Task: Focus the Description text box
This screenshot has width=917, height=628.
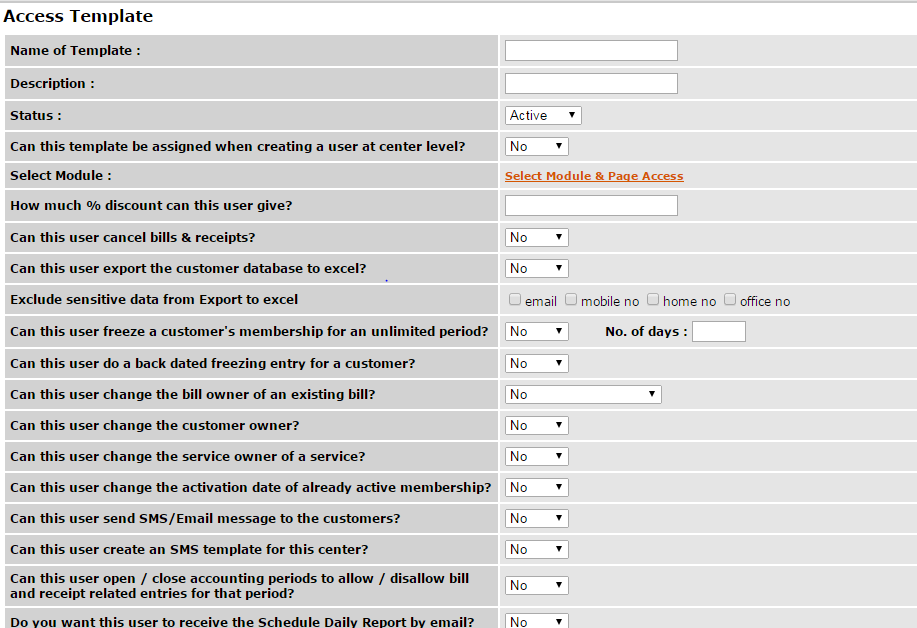Action: pyautogui.click(x=591, y=84)
